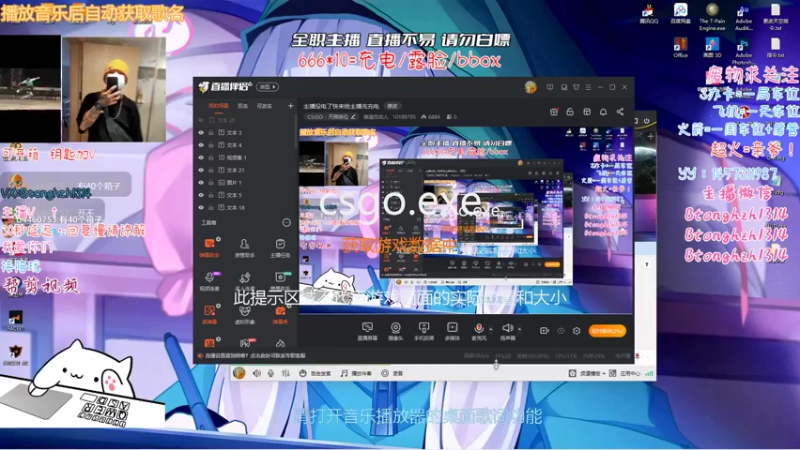This screenshot has width=800, height=450.
Task: Open the 虚拟形象 tool in the toolbox
Action: (x=244, y=315)
